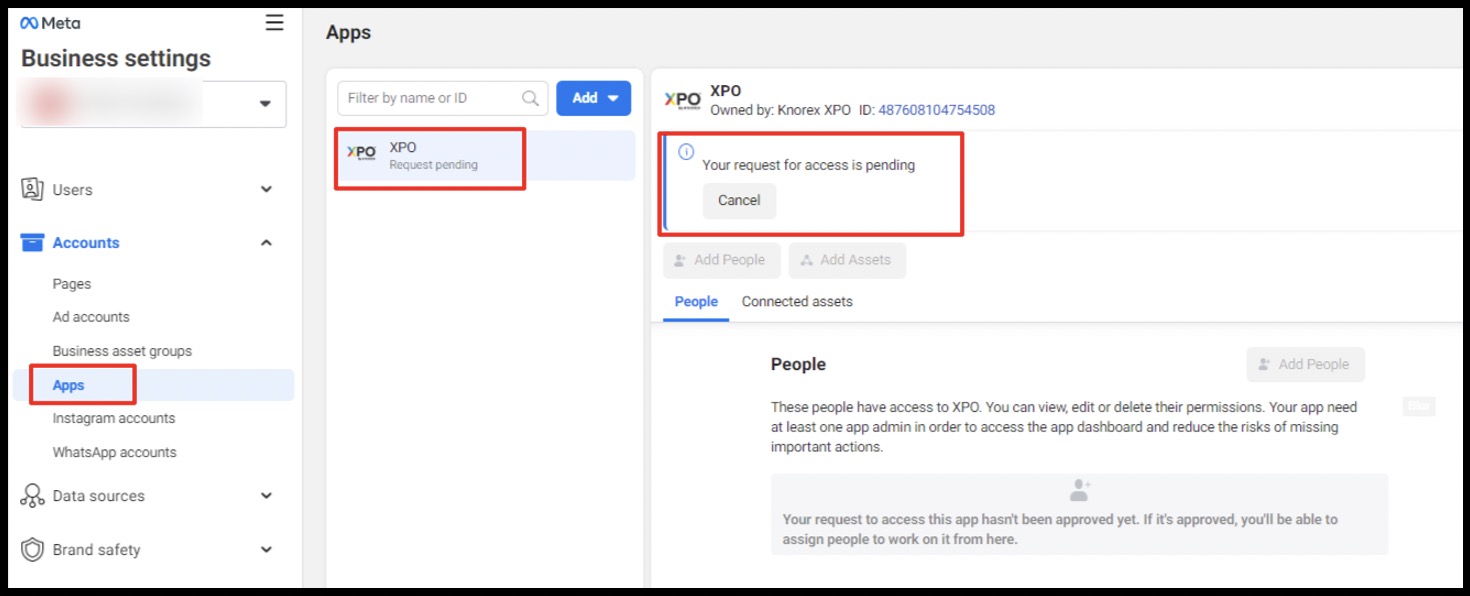Click the search magnifier icon
The image size is (1470, 596).
click(530, 98)
